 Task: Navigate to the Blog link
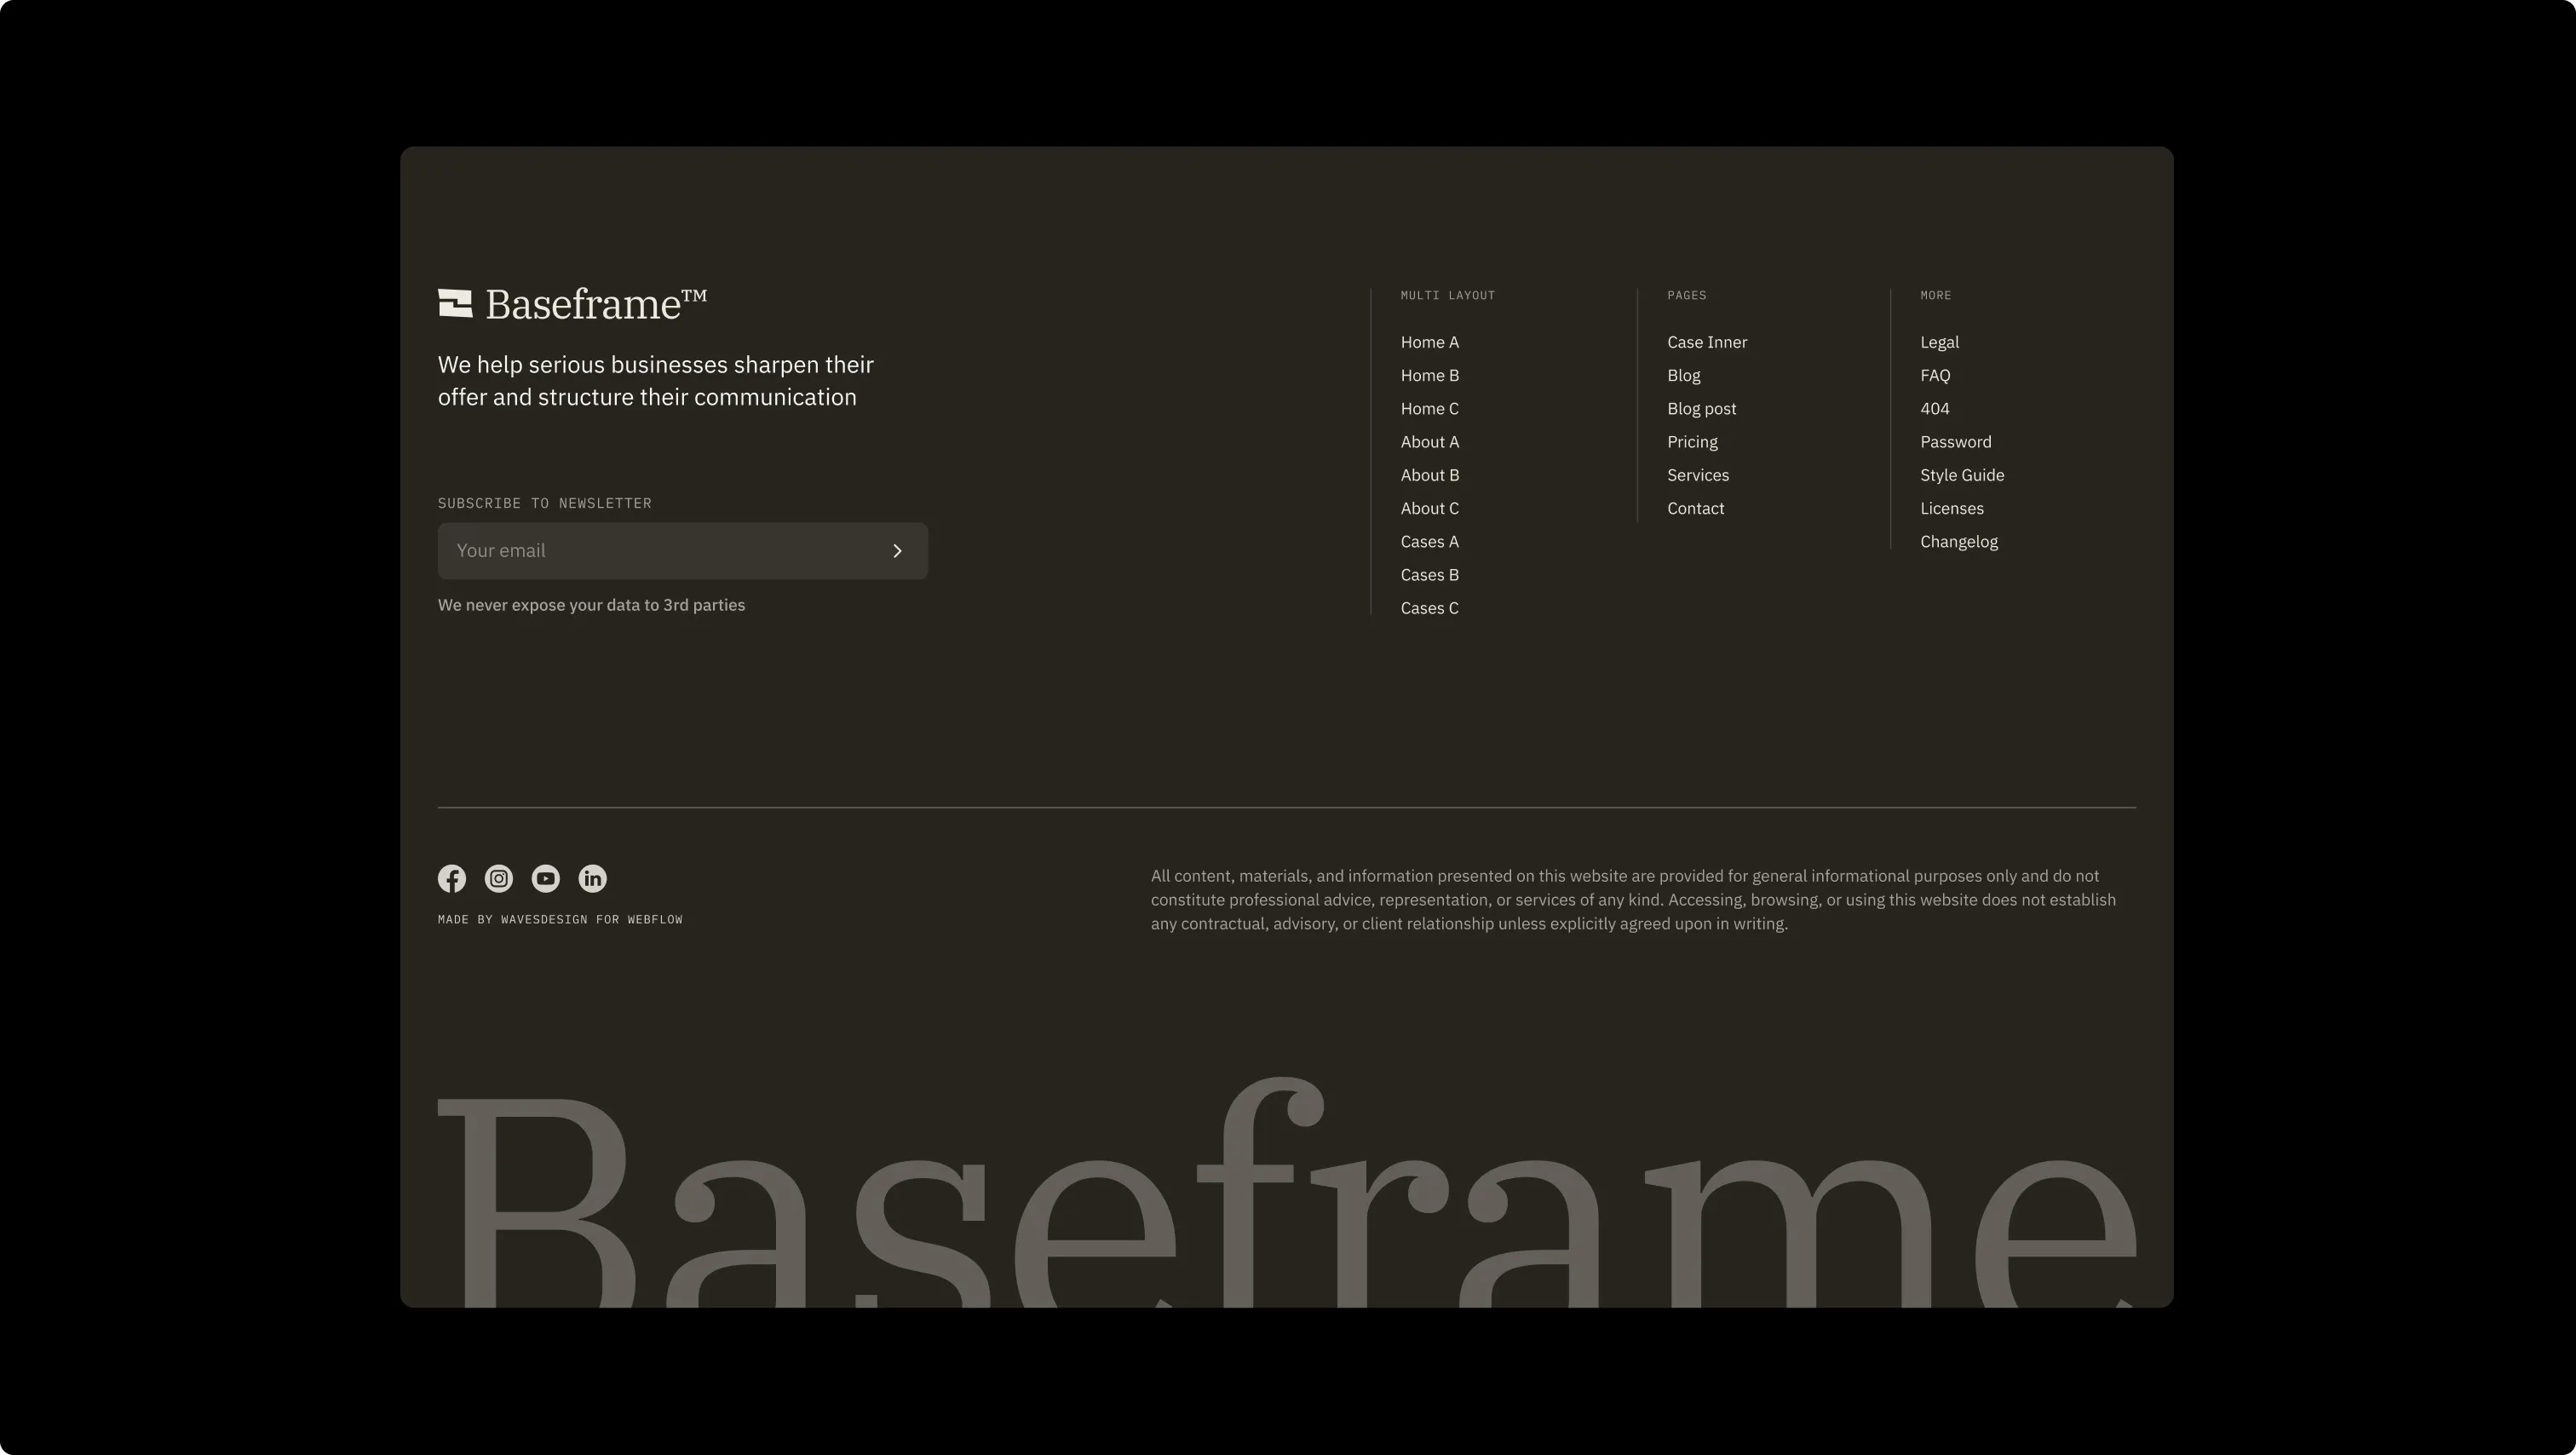(x=1684, y=375)
